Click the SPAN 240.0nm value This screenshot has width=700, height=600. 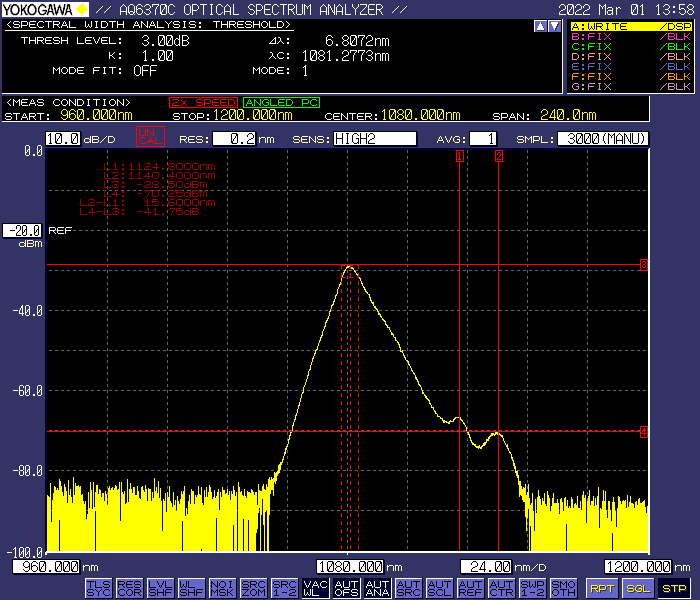click(568, 115)
